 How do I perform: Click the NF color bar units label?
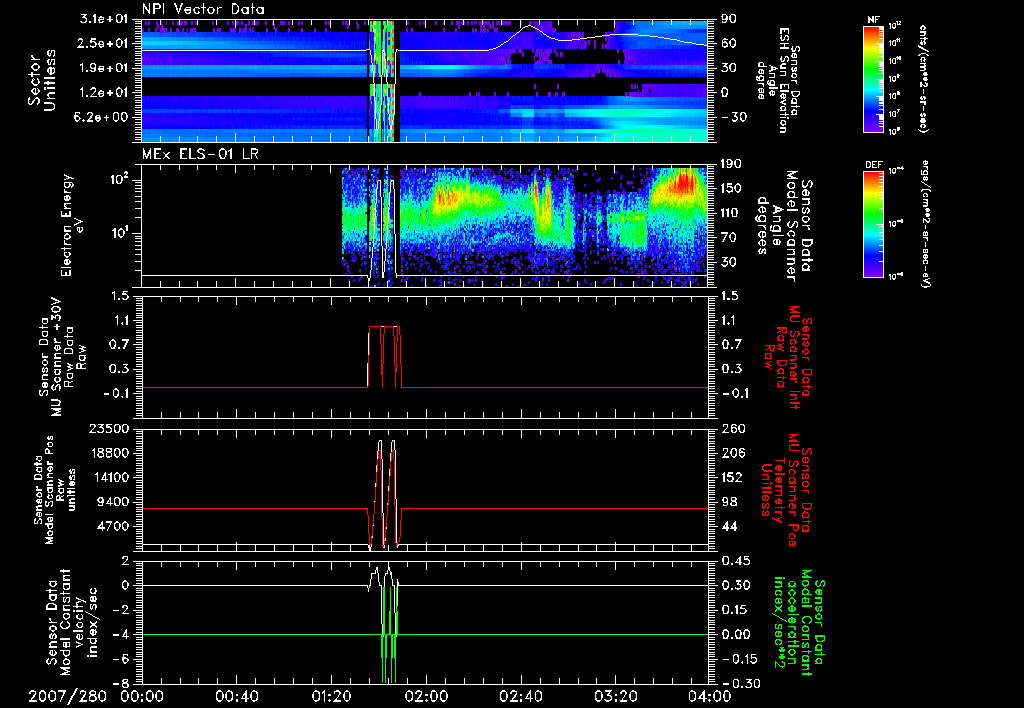tap(923, 78)
